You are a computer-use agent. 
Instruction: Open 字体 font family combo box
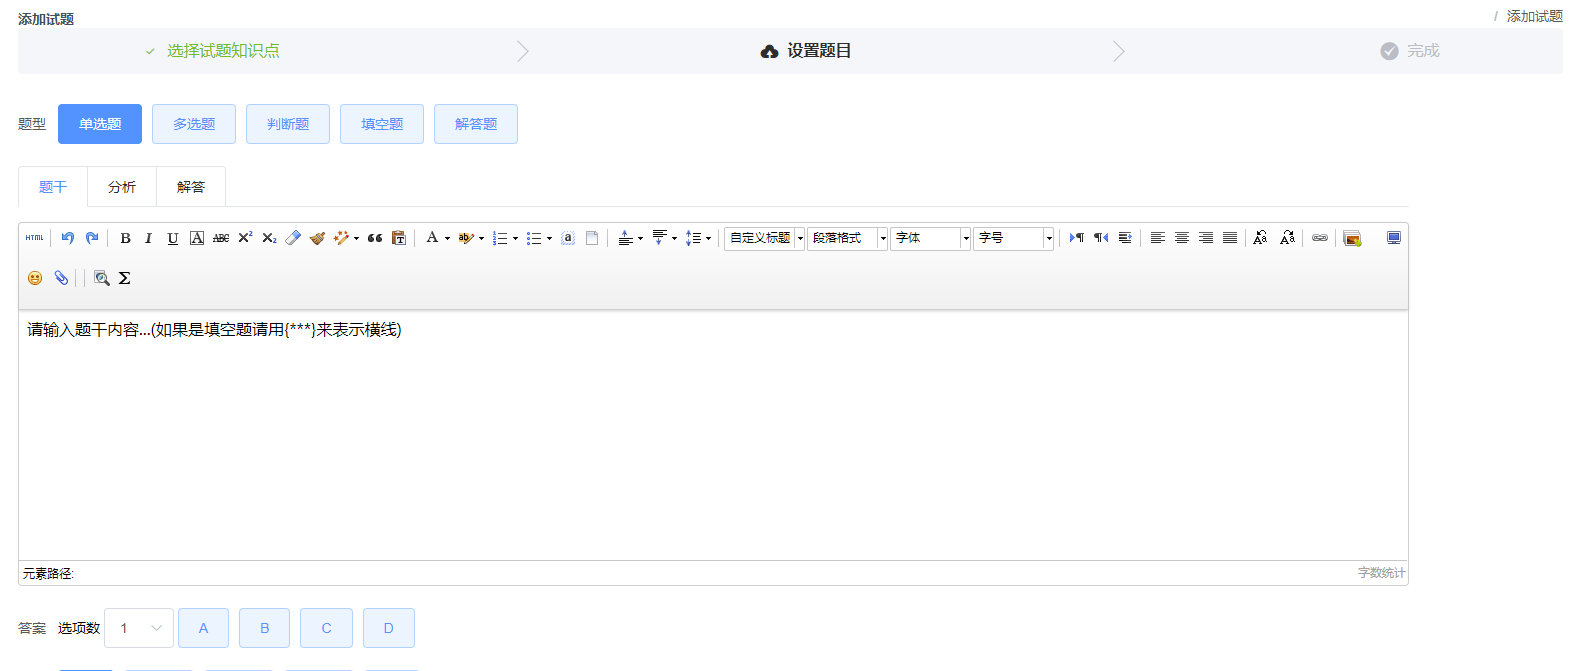click(x=931, y=238)
